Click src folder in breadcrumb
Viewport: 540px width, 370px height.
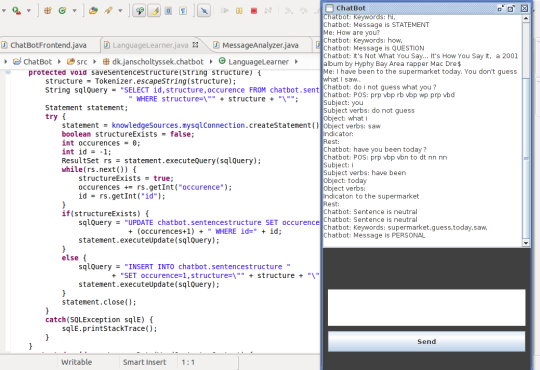click(x=77, y=62)
